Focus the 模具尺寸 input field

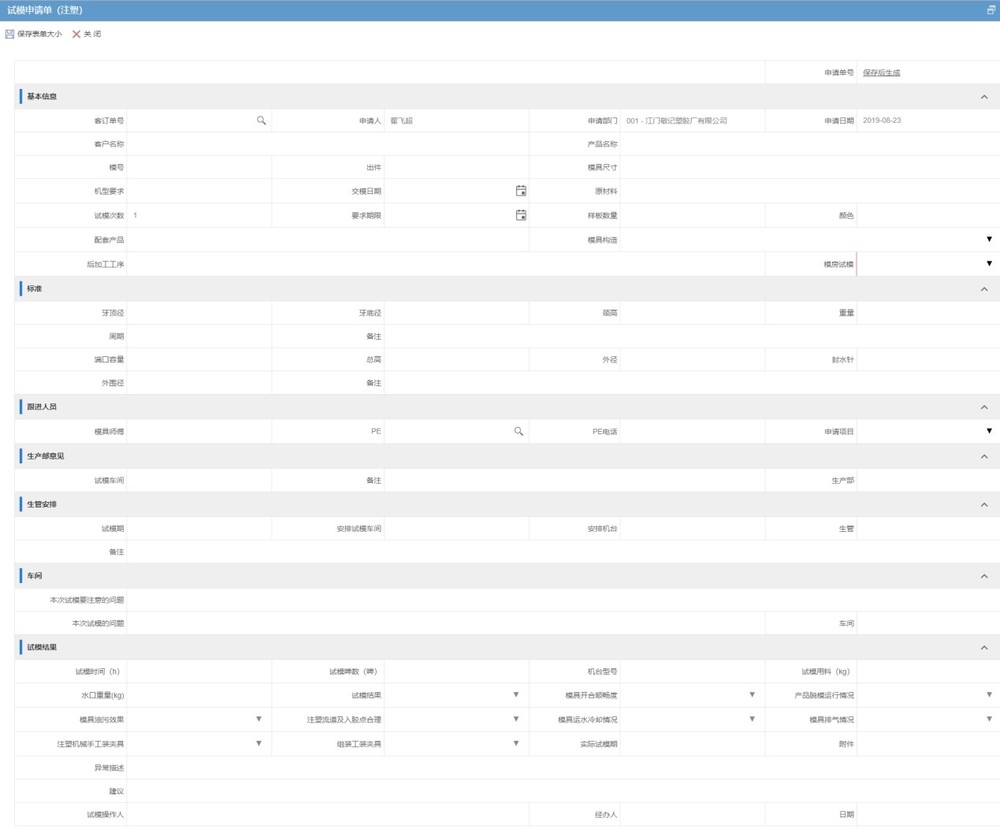(x=809, y=168)
